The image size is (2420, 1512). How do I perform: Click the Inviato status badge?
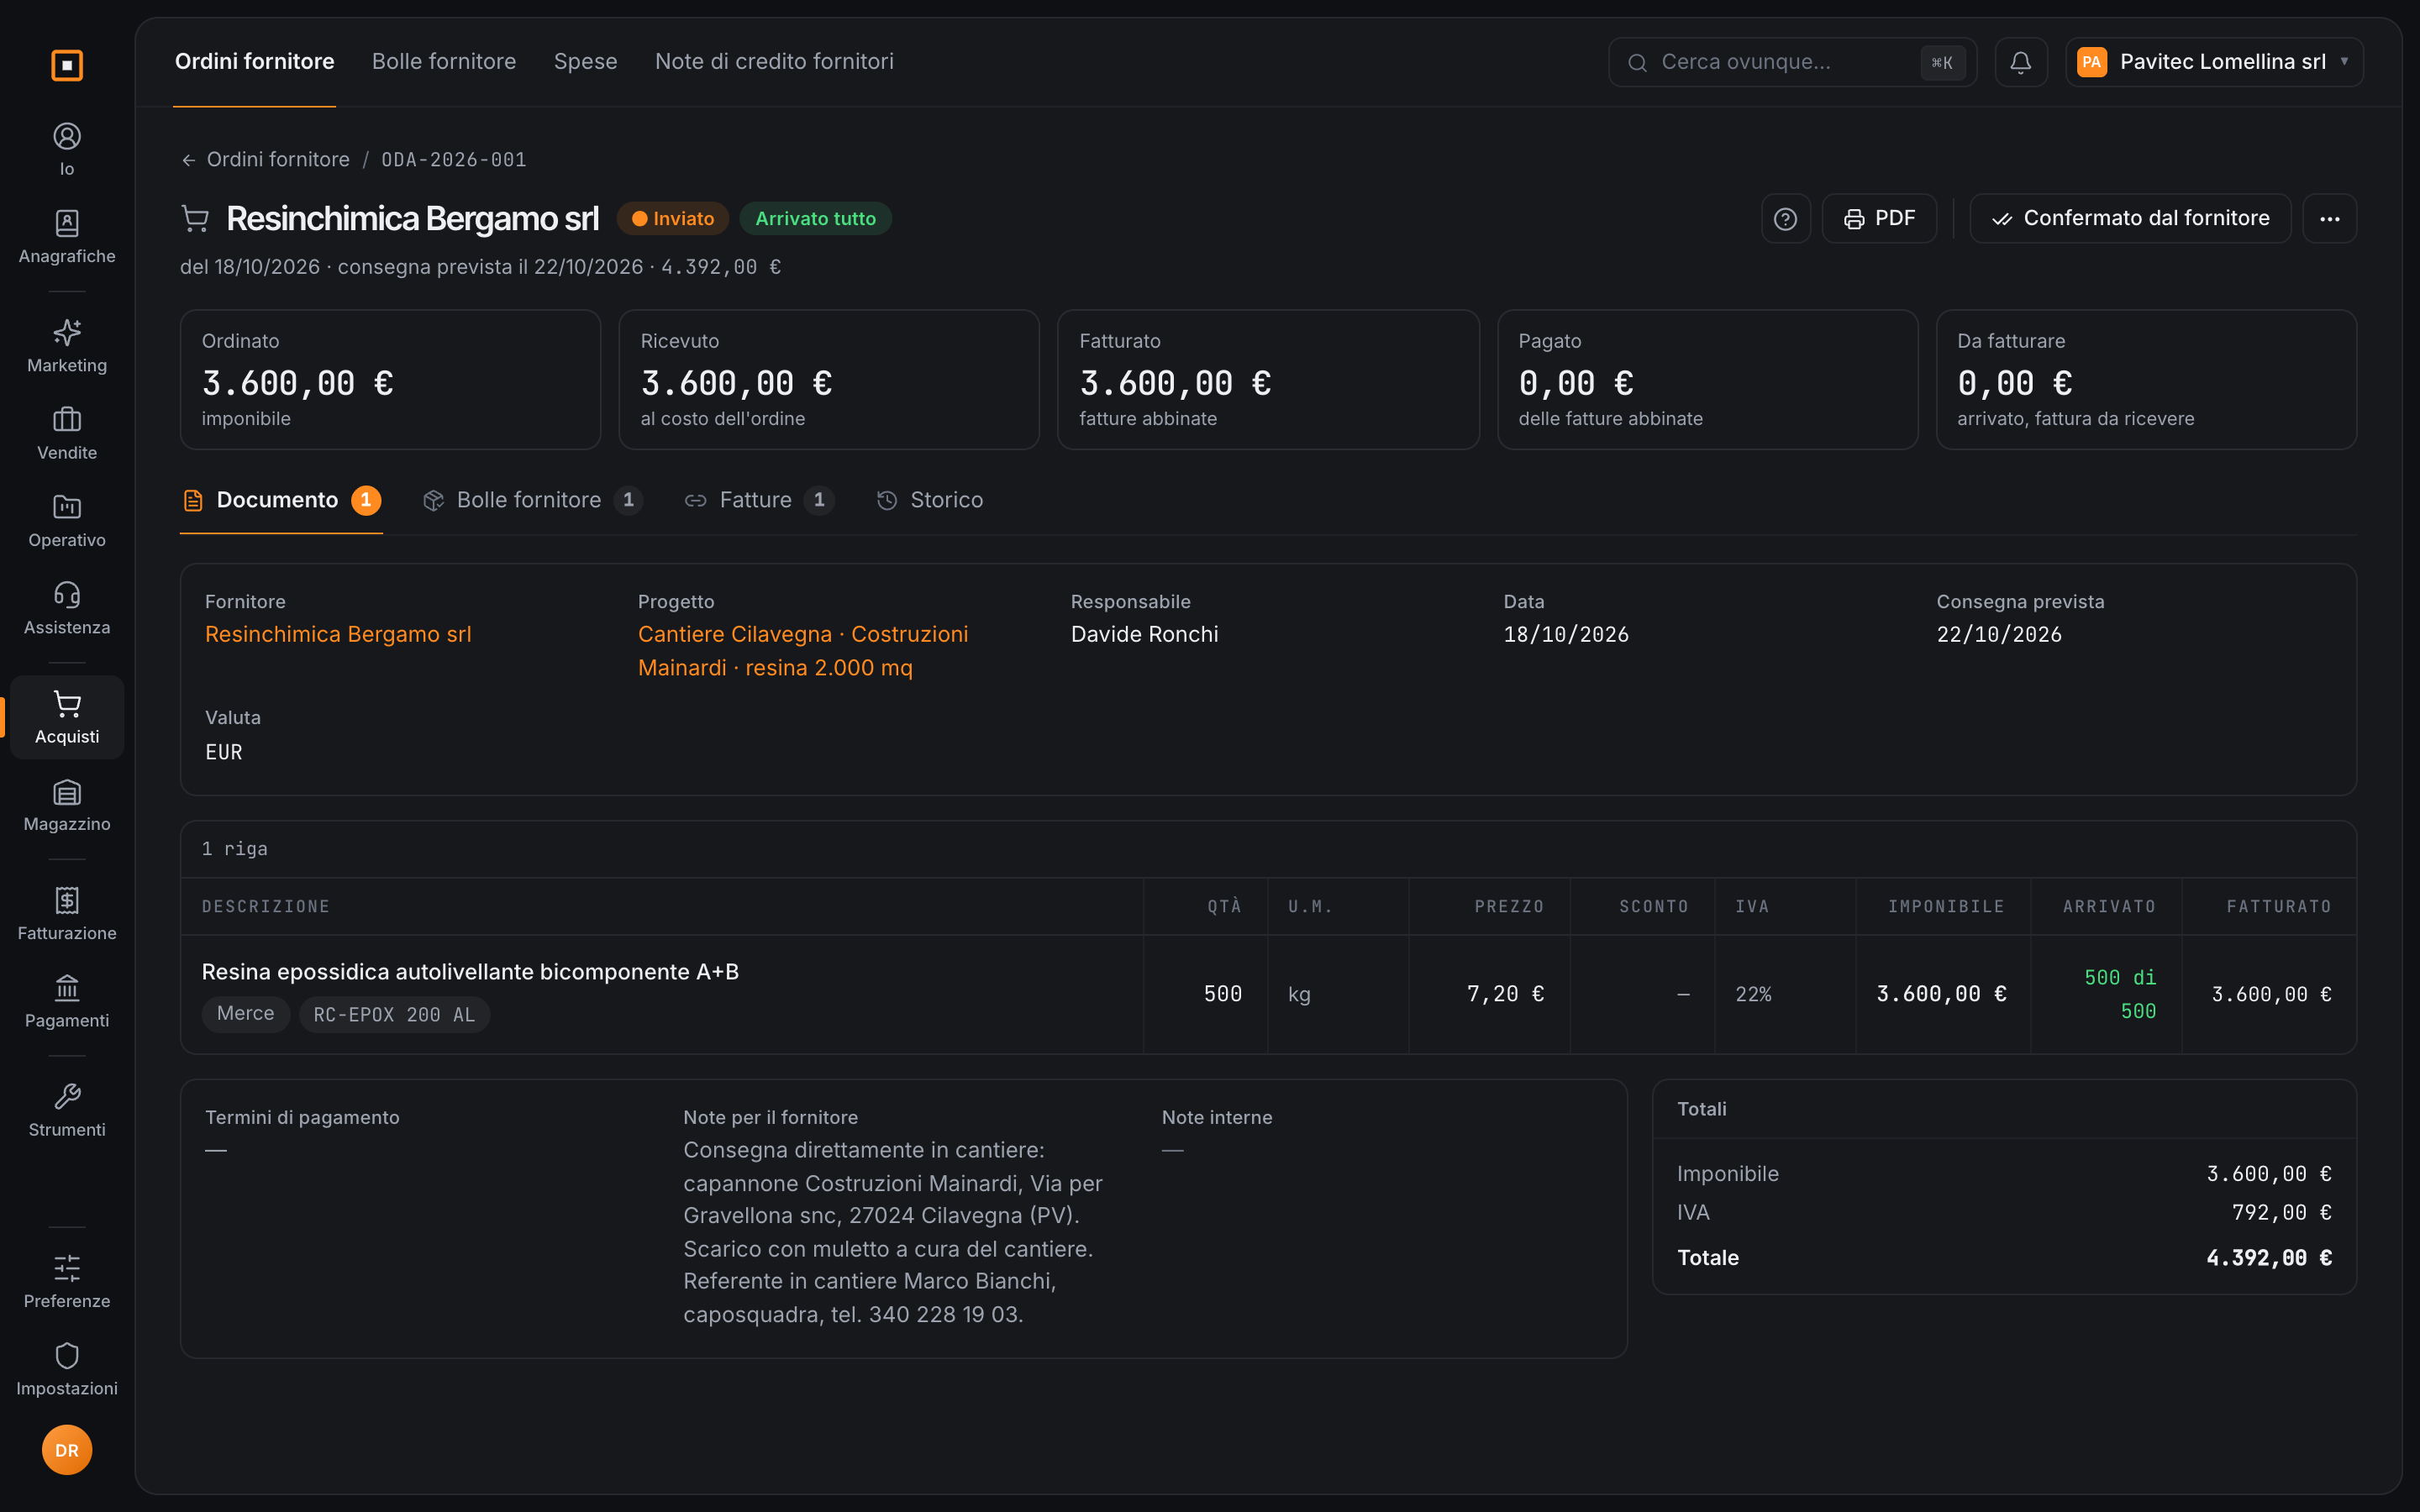click(673, 218)
